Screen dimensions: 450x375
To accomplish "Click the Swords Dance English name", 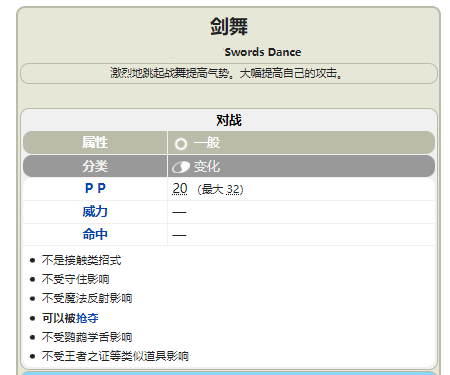I will [x=263, y=52].
